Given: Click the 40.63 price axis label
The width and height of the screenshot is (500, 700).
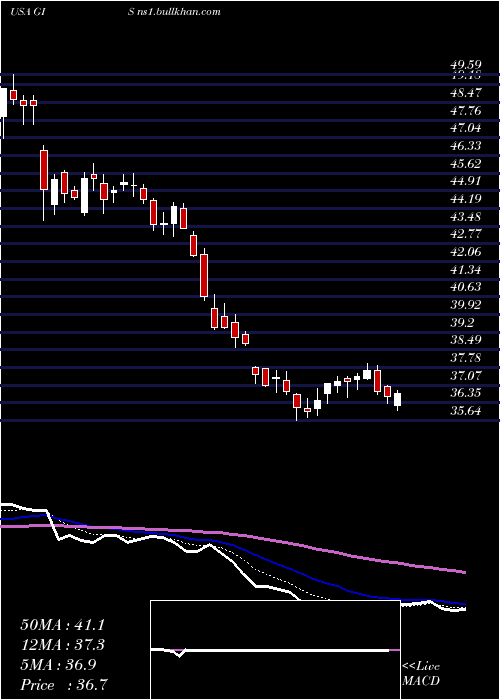Looking at the screenshot, I should (x=467, y=288).
